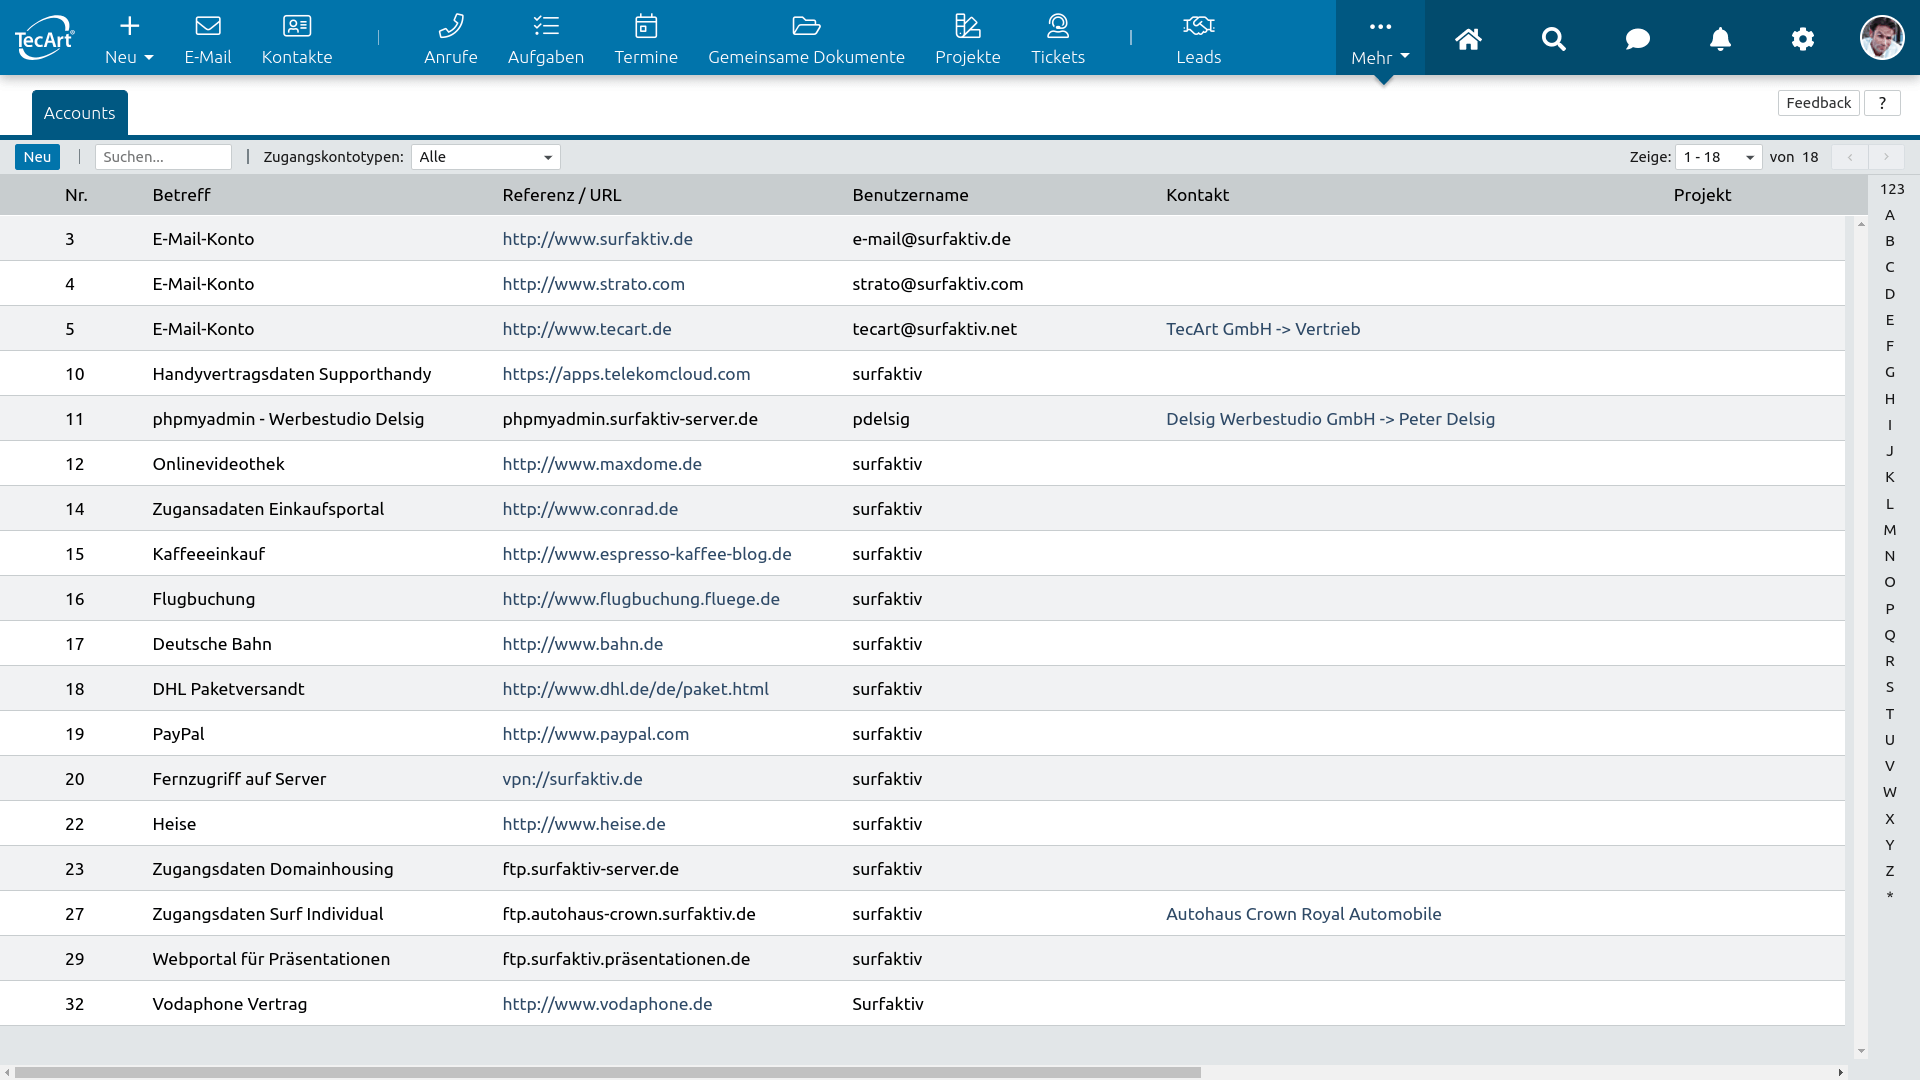
Task: Open the E-Mail module icon
Action: point(208,27)
